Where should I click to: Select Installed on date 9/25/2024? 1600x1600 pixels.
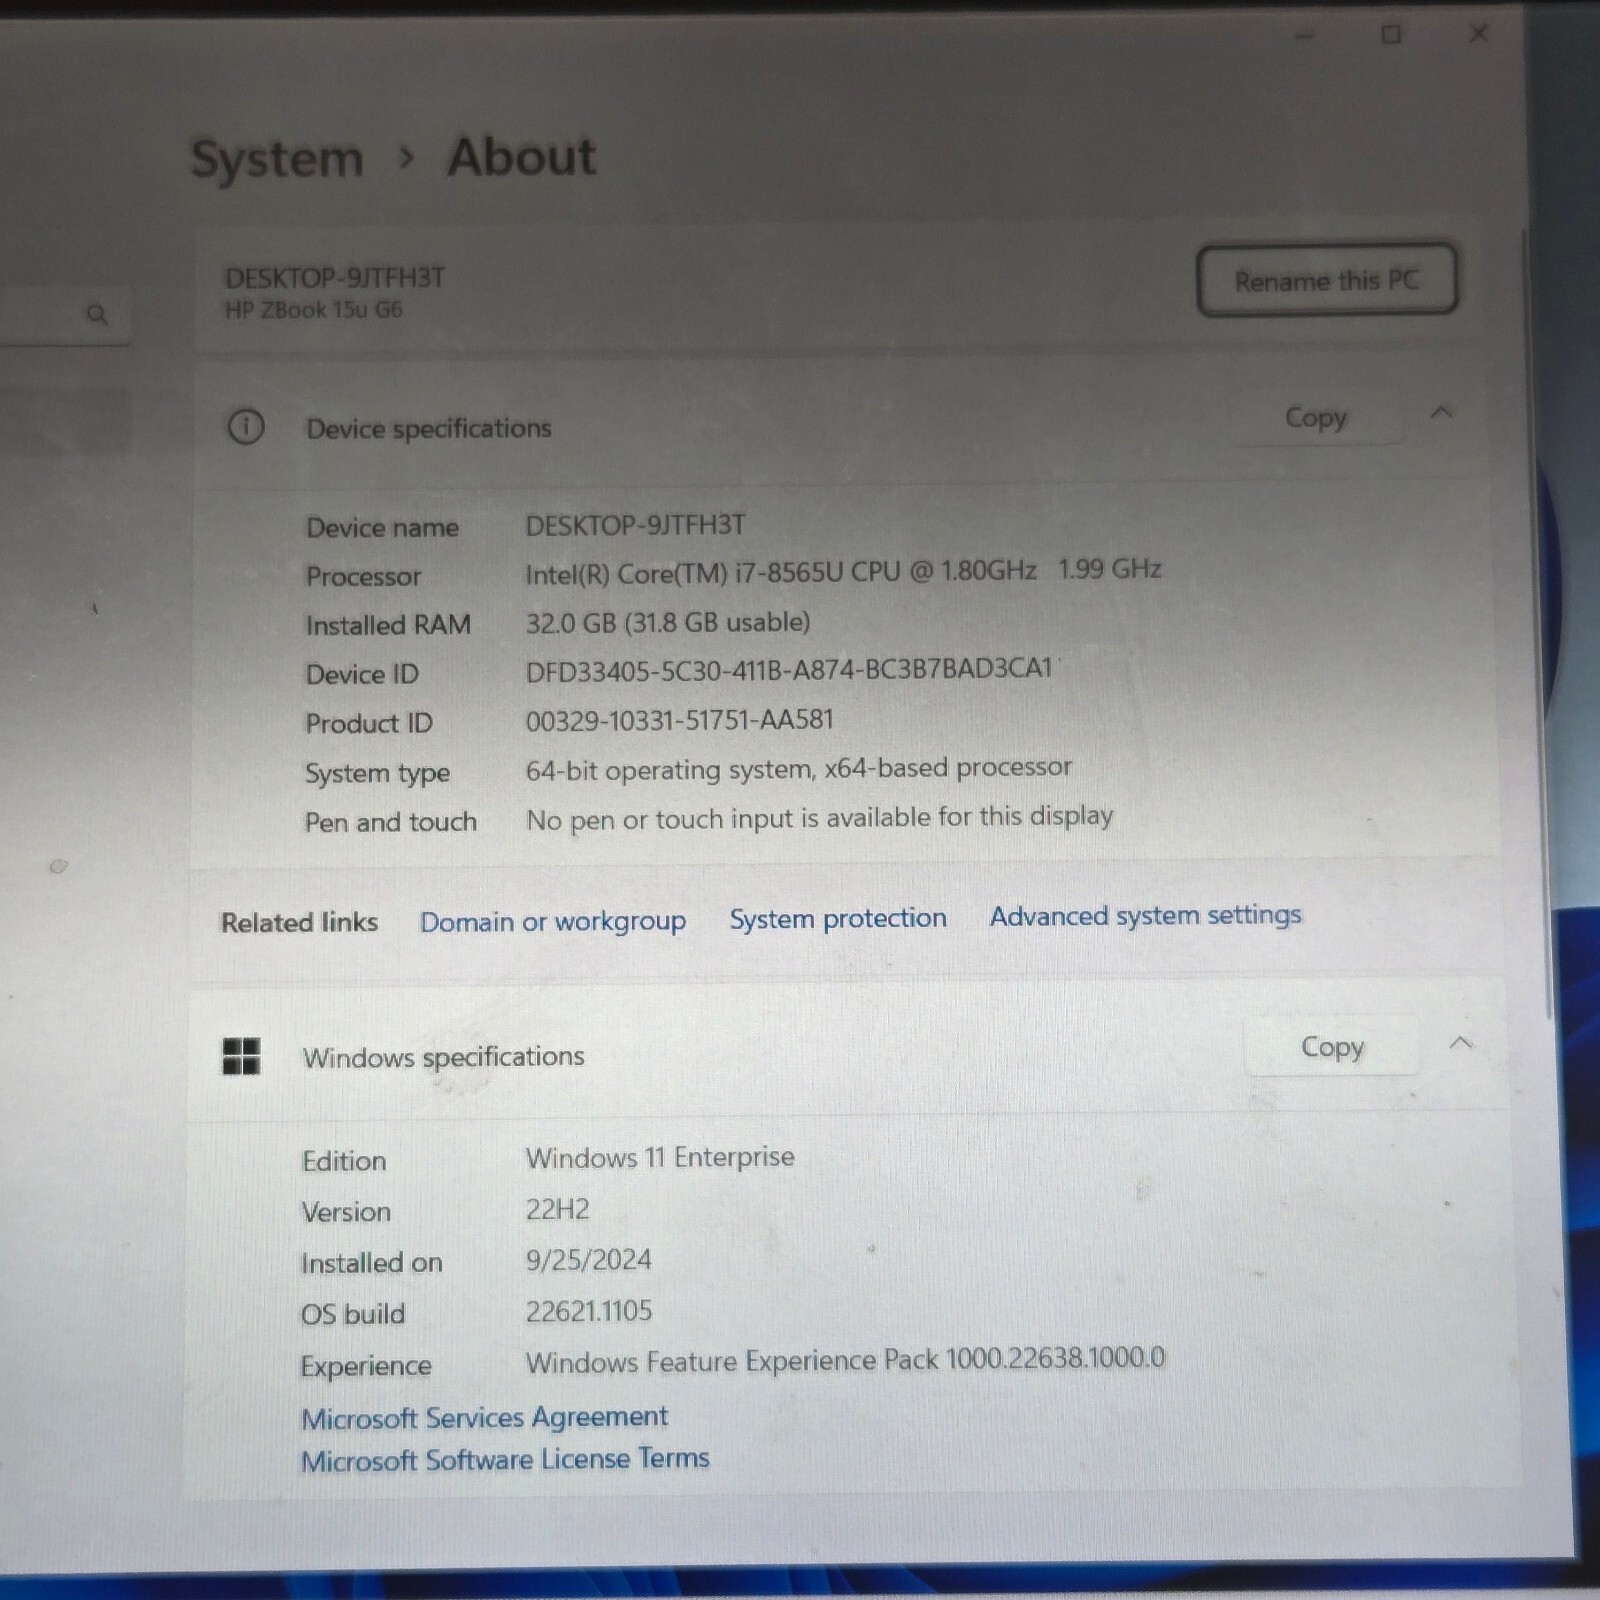coord(589,1260)
